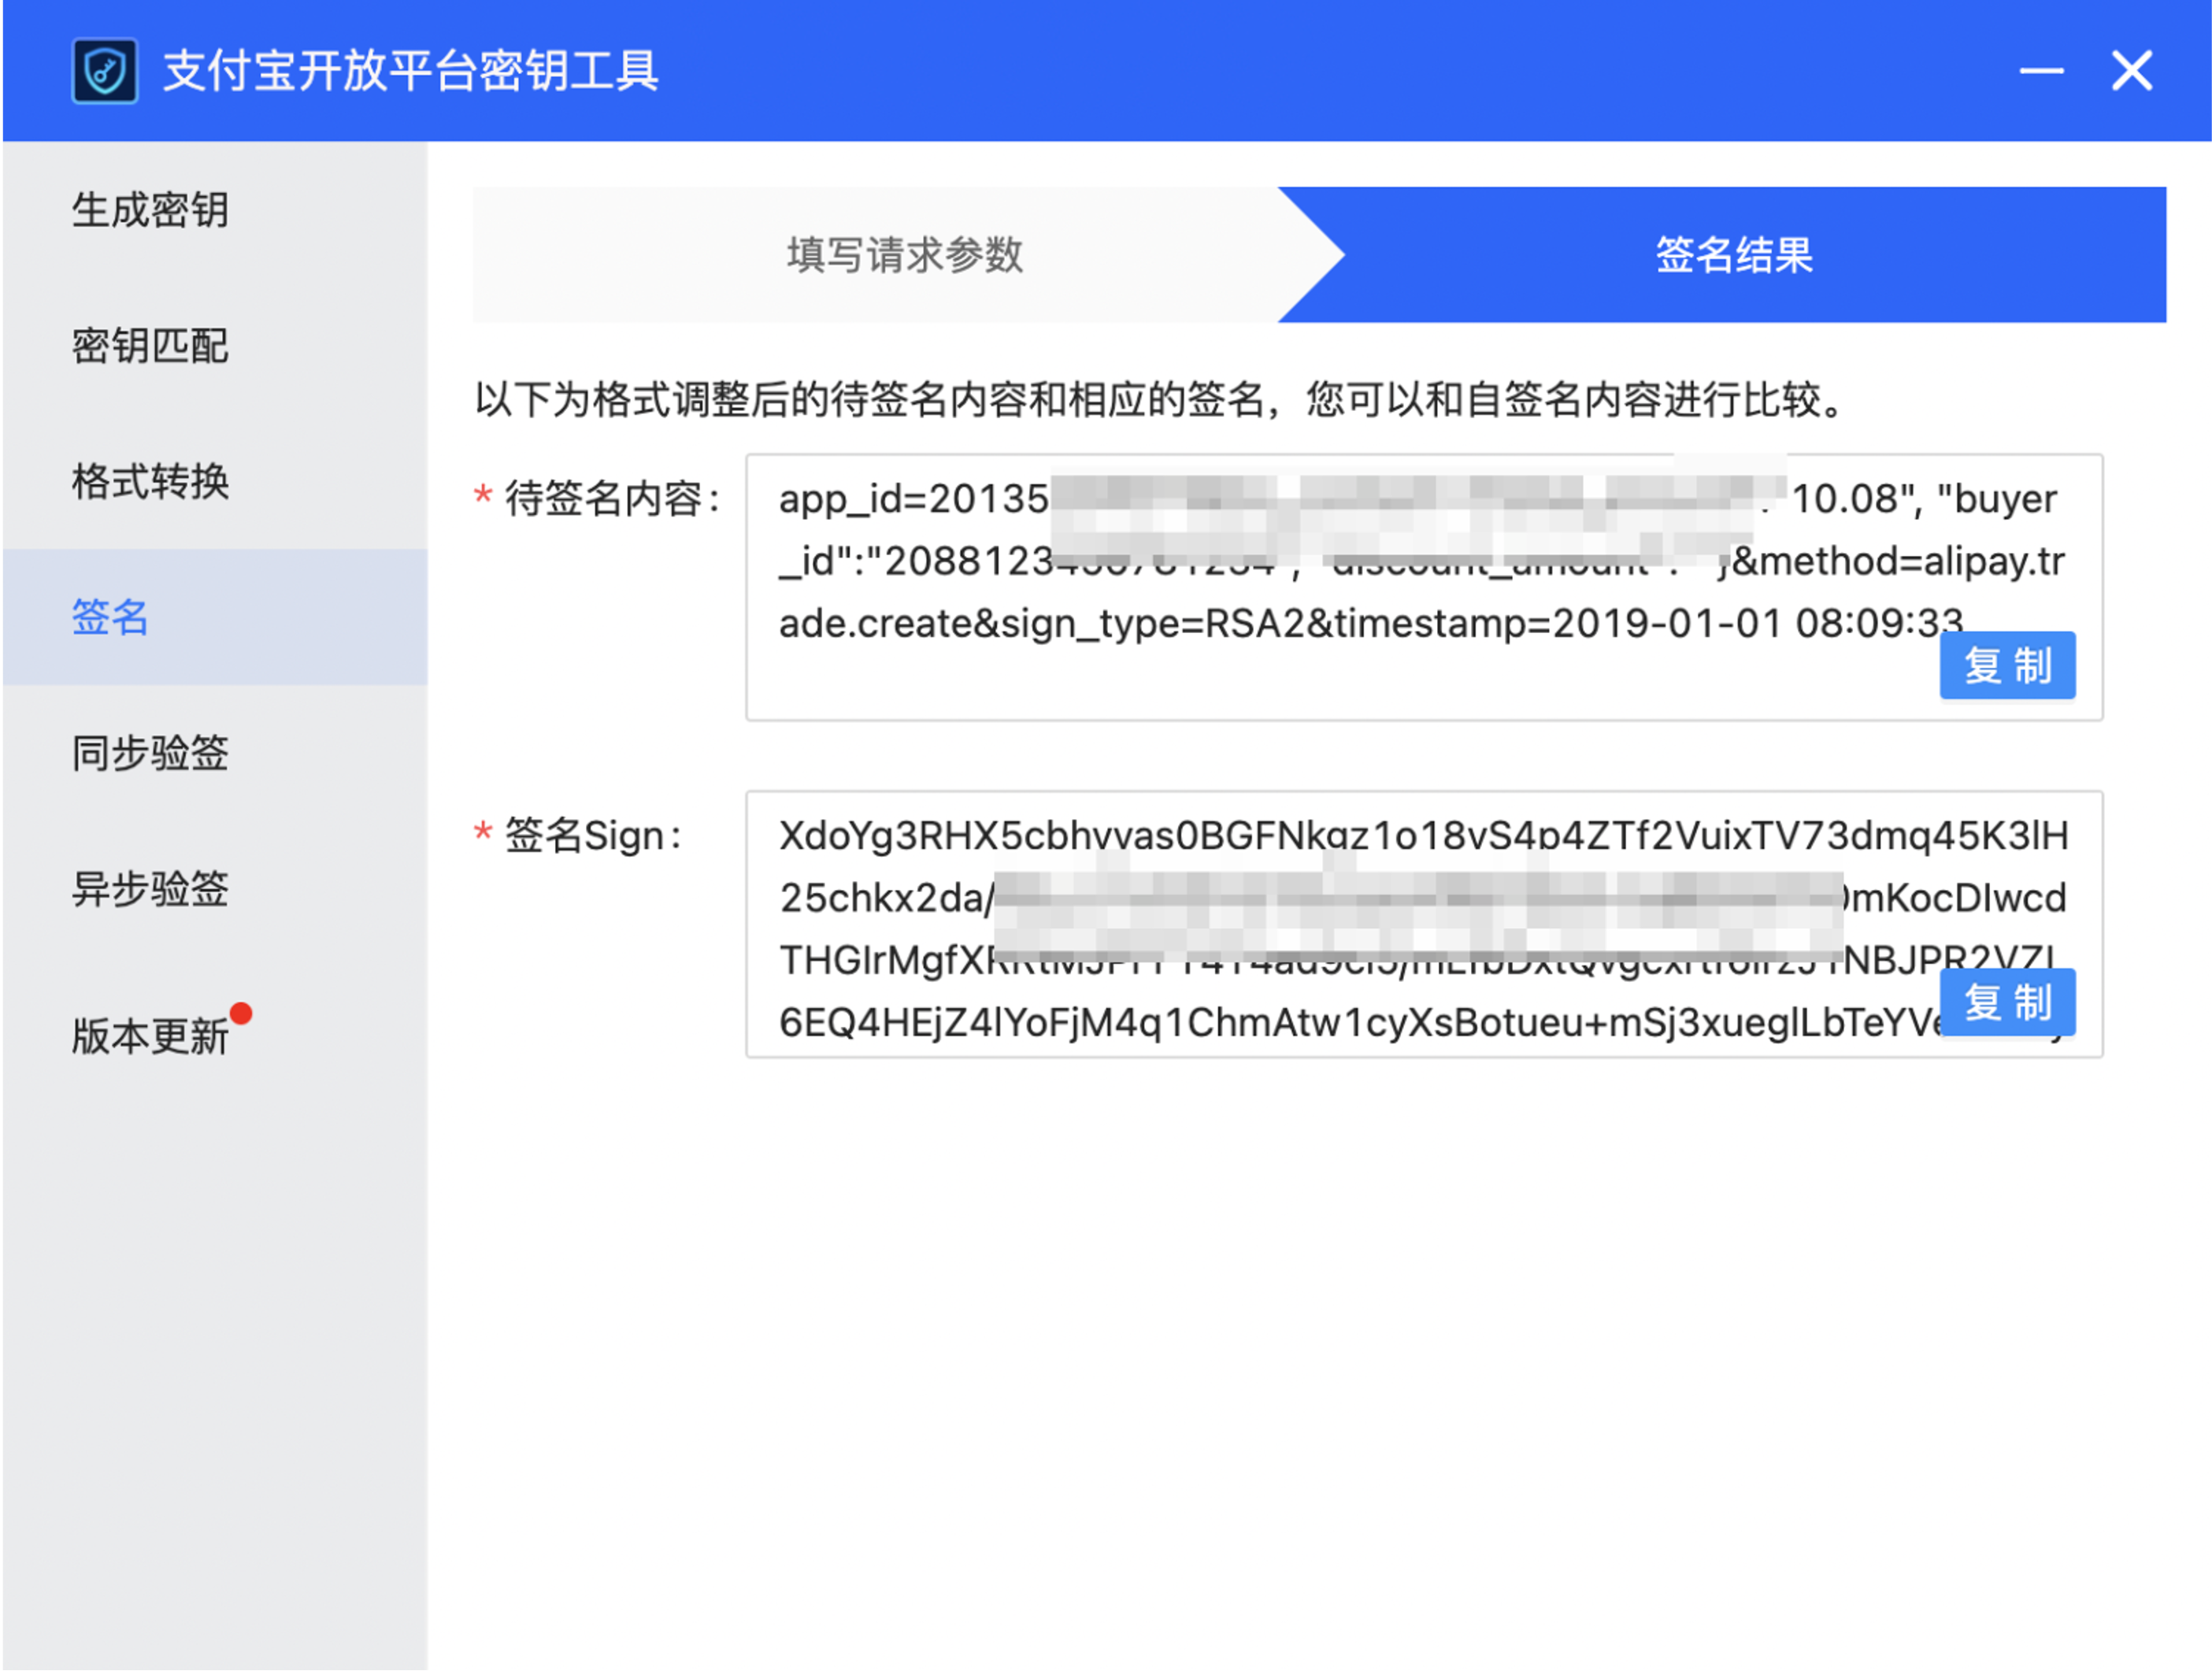Click the Alipay key tool shield logo
Image resolution: width=2212 pixels, height=1671 pixels.
click(105, 71)
